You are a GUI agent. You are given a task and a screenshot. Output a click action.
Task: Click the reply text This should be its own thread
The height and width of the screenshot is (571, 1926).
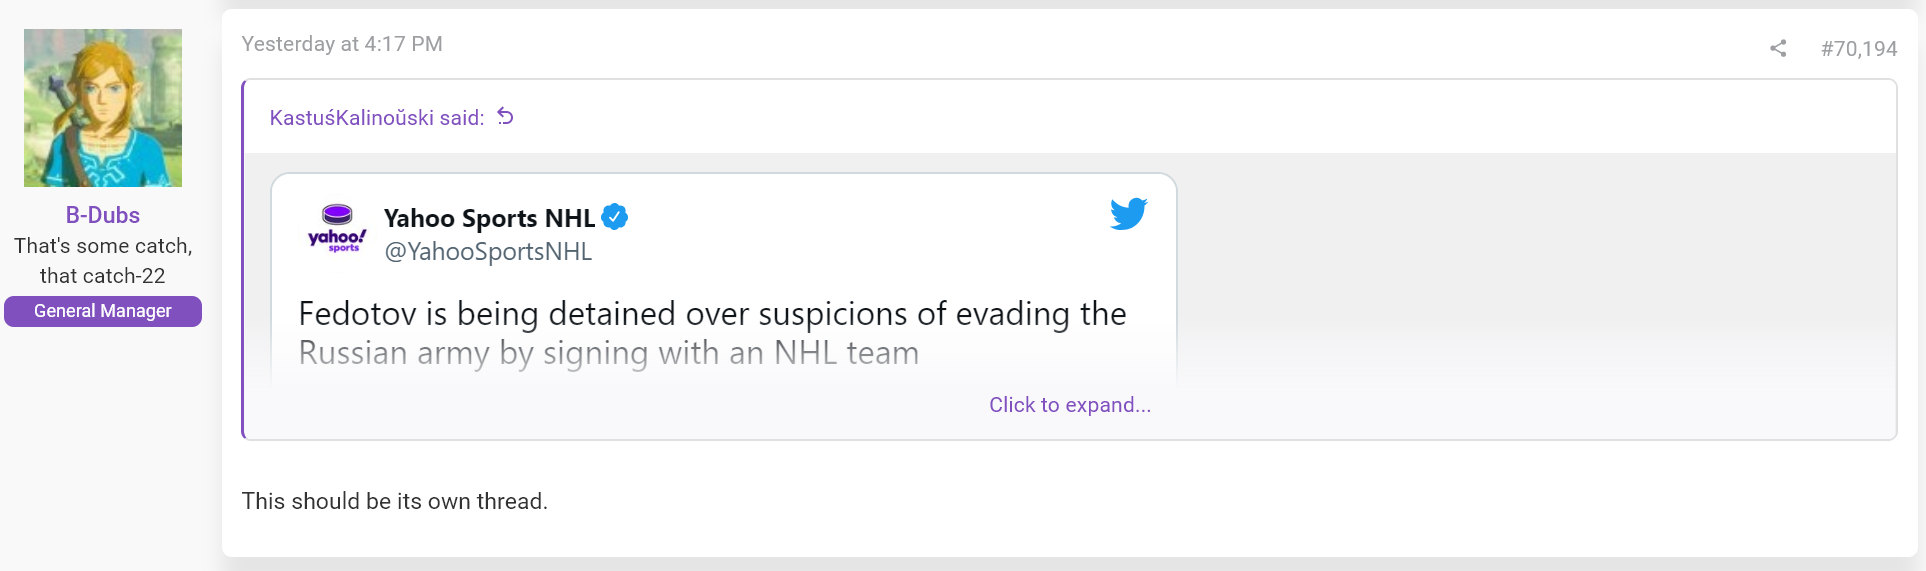pos(395,501)
